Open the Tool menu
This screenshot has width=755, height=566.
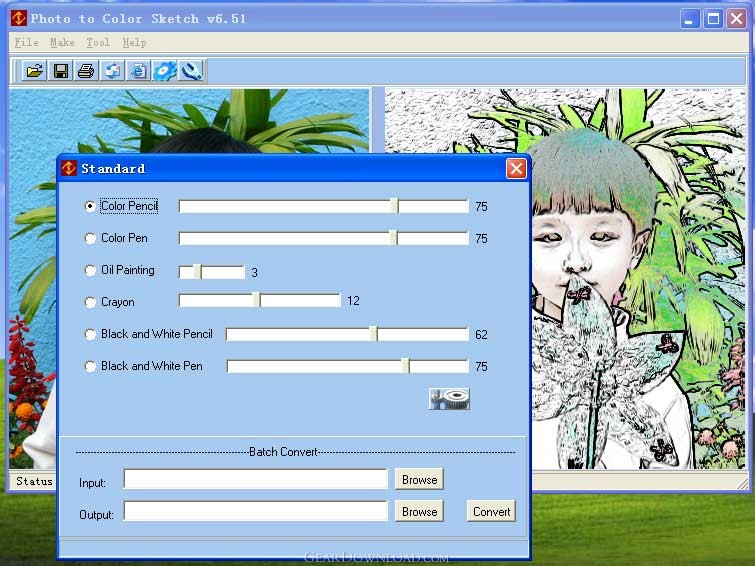[x=98, y=43]
